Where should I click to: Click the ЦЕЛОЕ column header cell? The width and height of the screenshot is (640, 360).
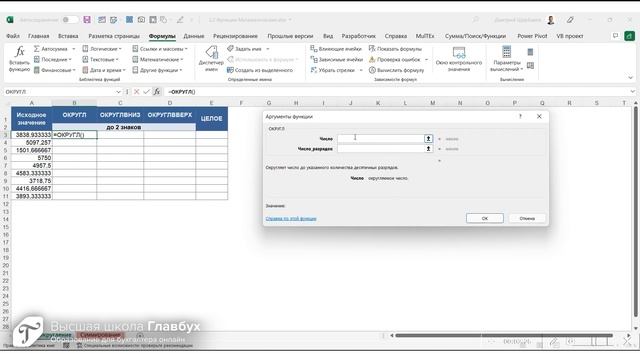point(211,119)
